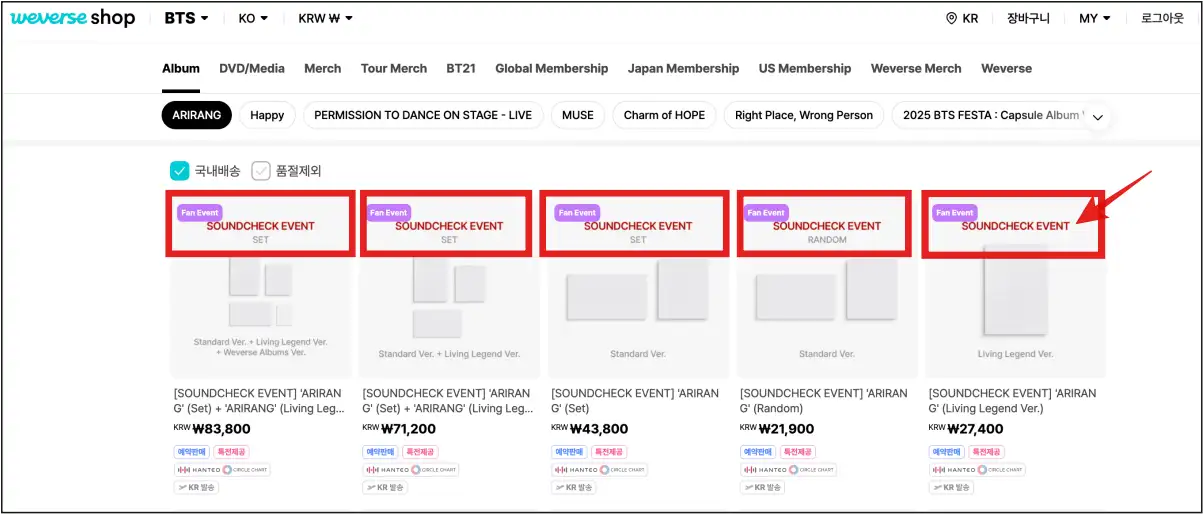Viewport: 1204px width, 514px height.
Task: Open 장바구니 cart link
Action: [x=1028, y=18]
